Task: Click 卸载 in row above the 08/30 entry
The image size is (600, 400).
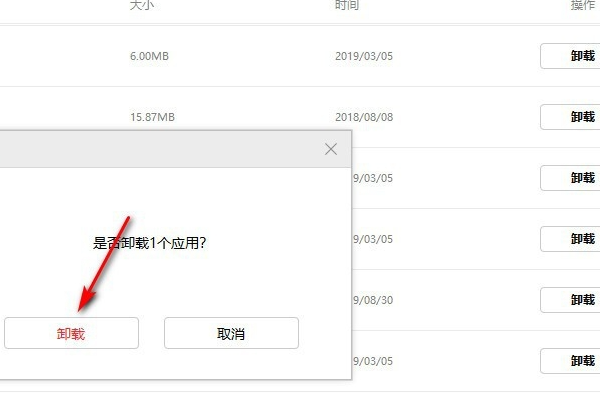Action: (x=570, y=239)
